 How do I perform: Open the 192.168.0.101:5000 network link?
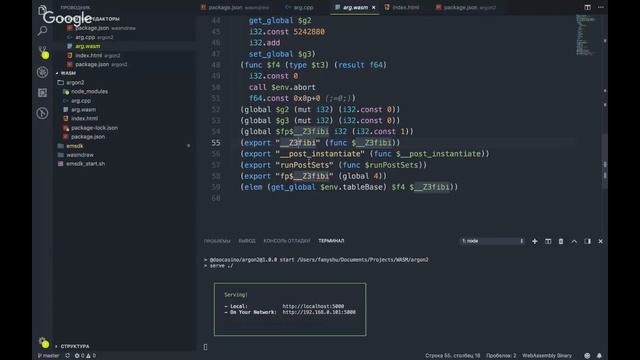(x=319, y=312)
